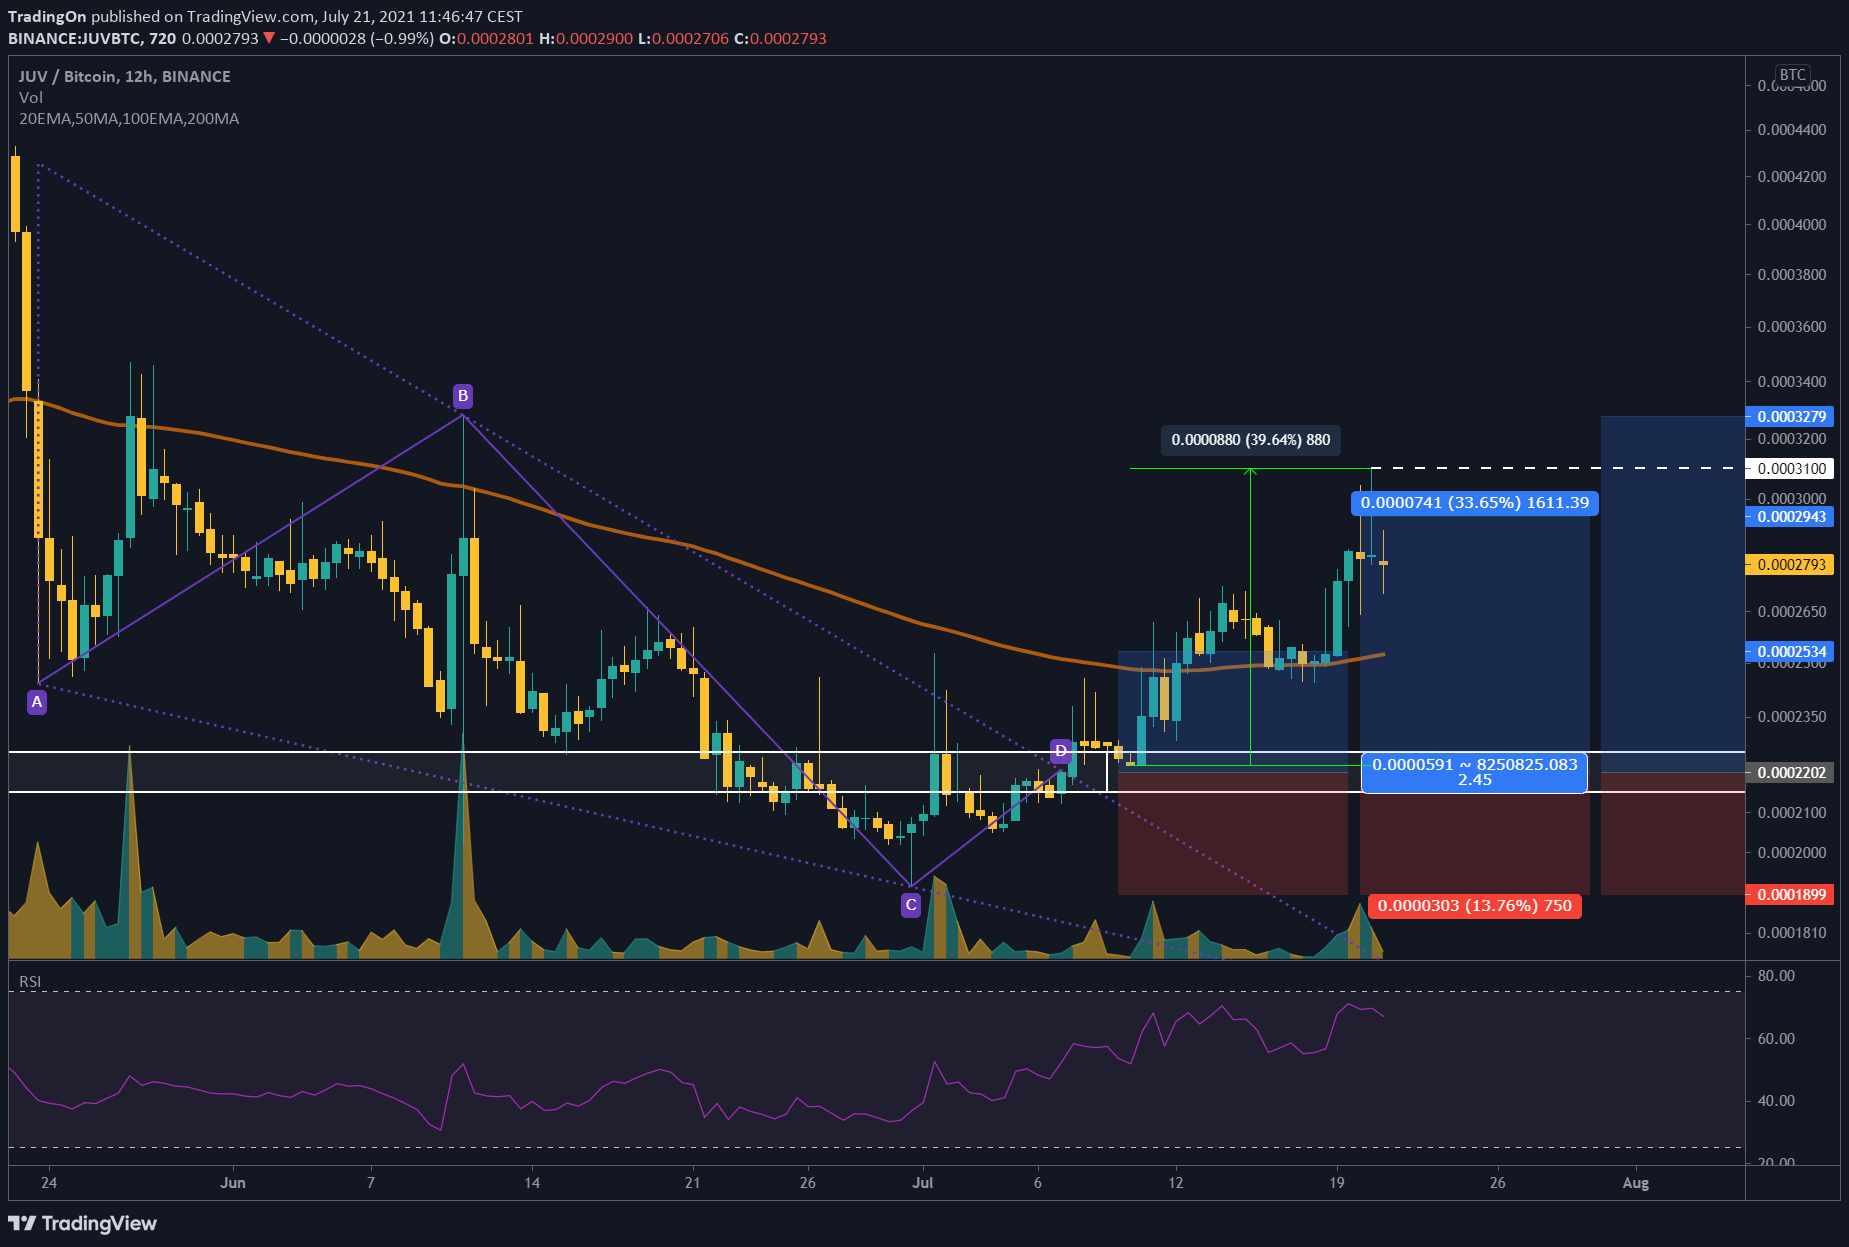Click the BTC currency badge
1849x1247 pixels.
1792,74
